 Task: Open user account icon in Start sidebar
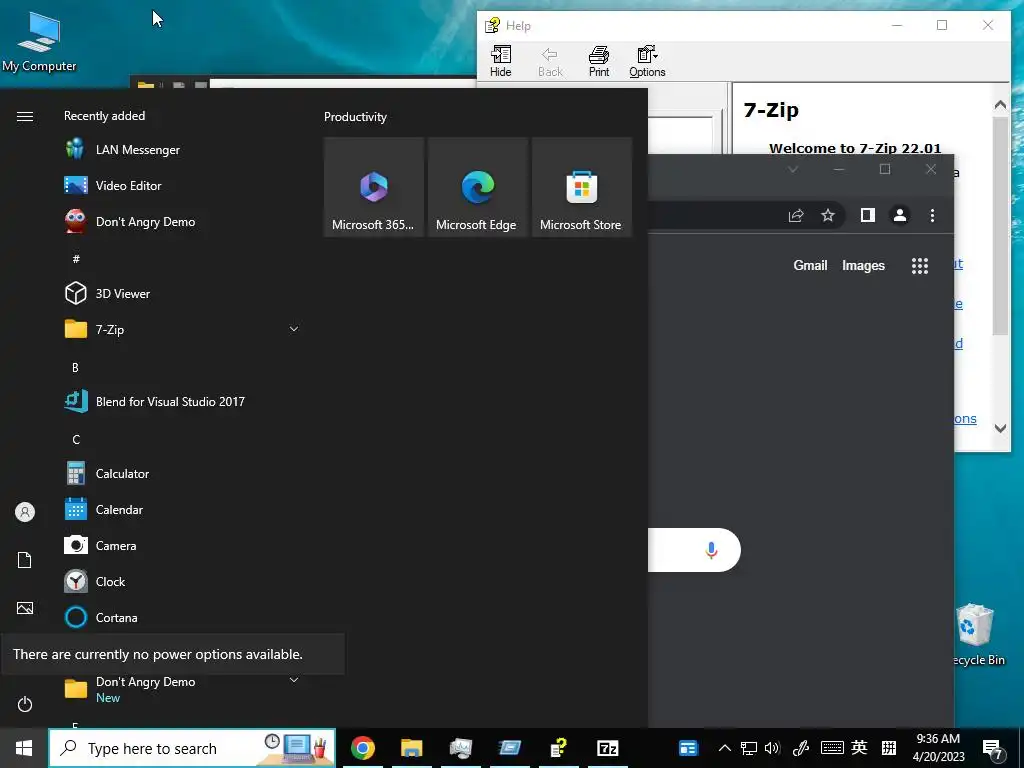pos(25,512)
